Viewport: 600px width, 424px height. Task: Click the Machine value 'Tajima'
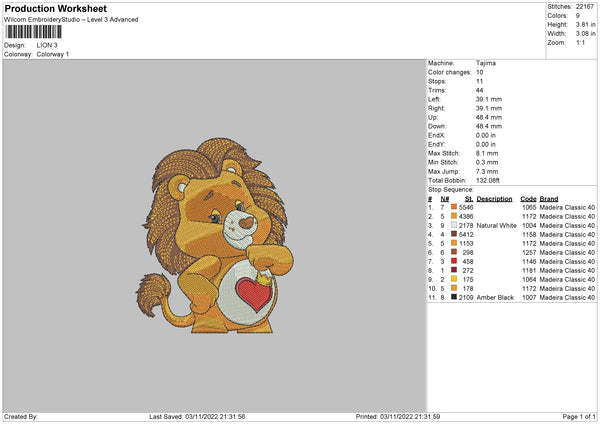point(486,63)
